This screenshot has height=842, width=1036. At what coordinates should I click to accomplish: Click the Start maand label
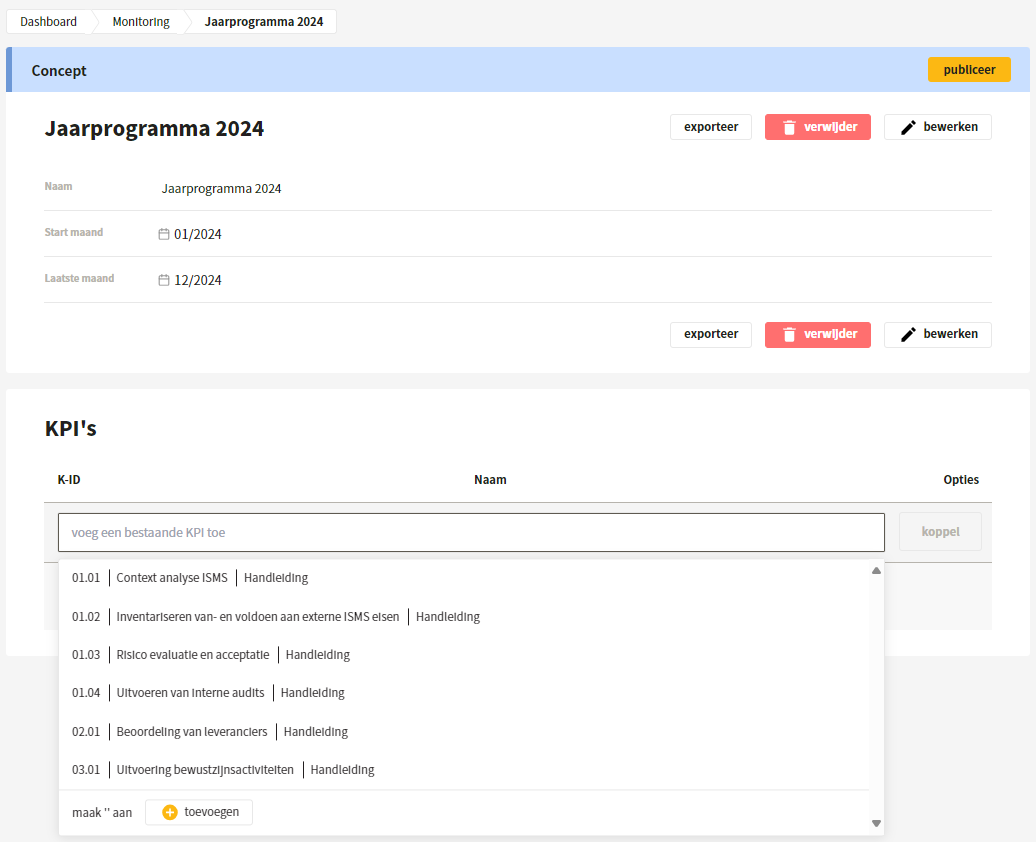click(73, 232)
